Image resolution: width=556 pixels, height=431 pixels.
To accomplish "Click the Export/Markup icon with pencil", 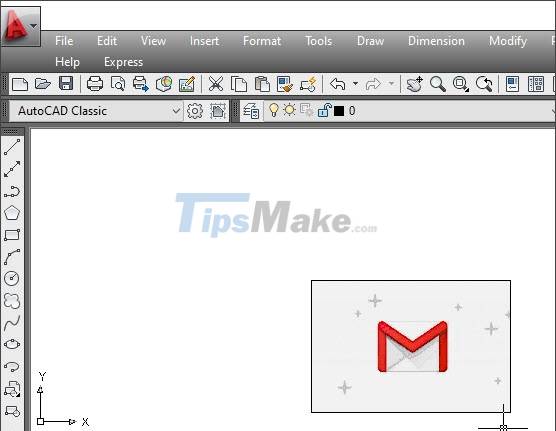I will pyautogui.click(x=187, y=84).
